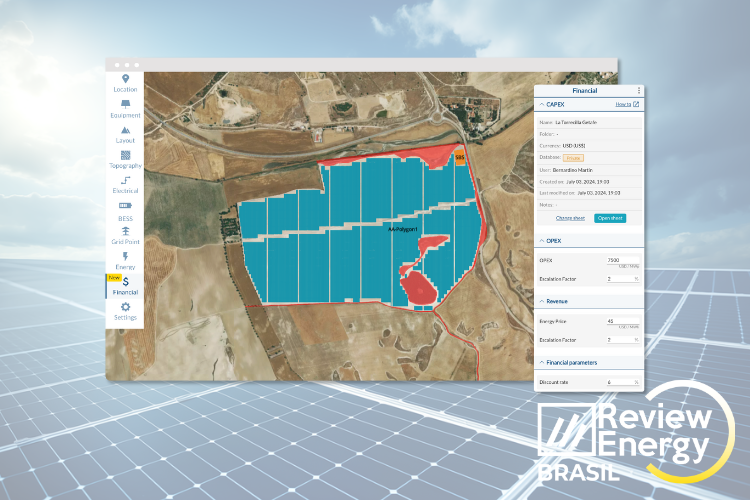
Task: Click the Change sheet link
Action: (570, 218)
